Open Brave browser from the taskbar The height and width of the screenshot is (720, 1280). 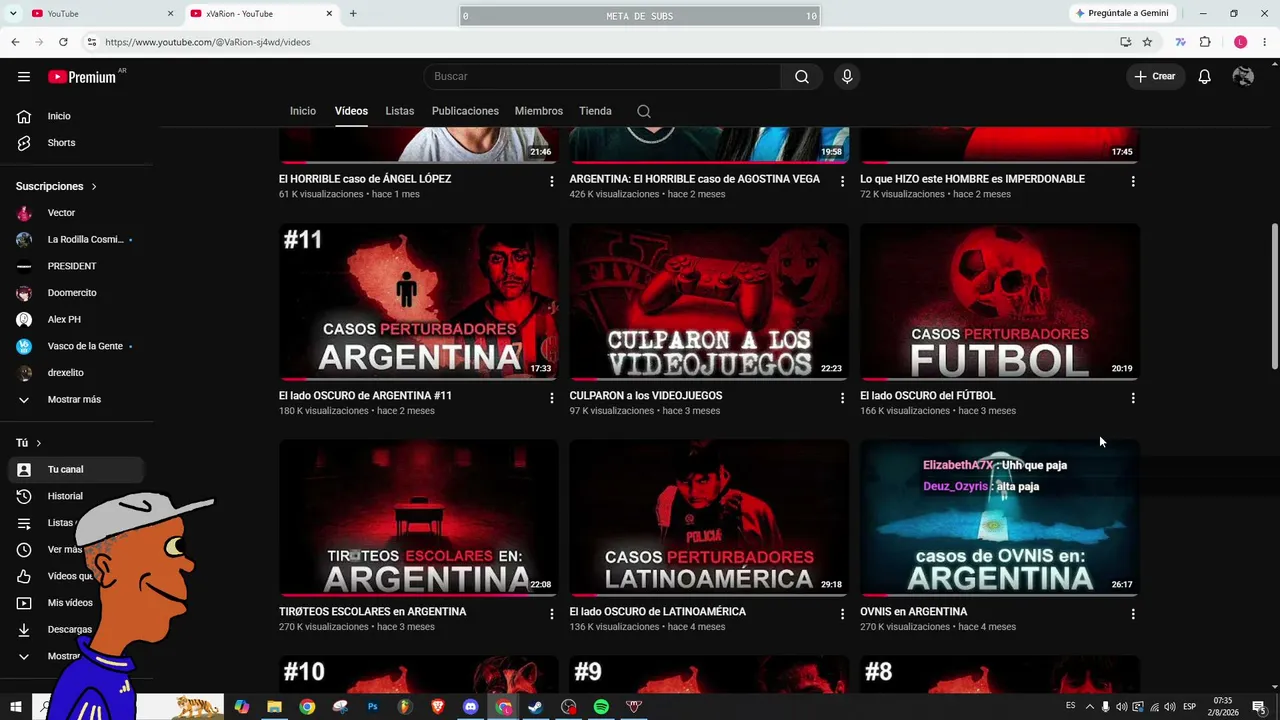tap(438, 707)
